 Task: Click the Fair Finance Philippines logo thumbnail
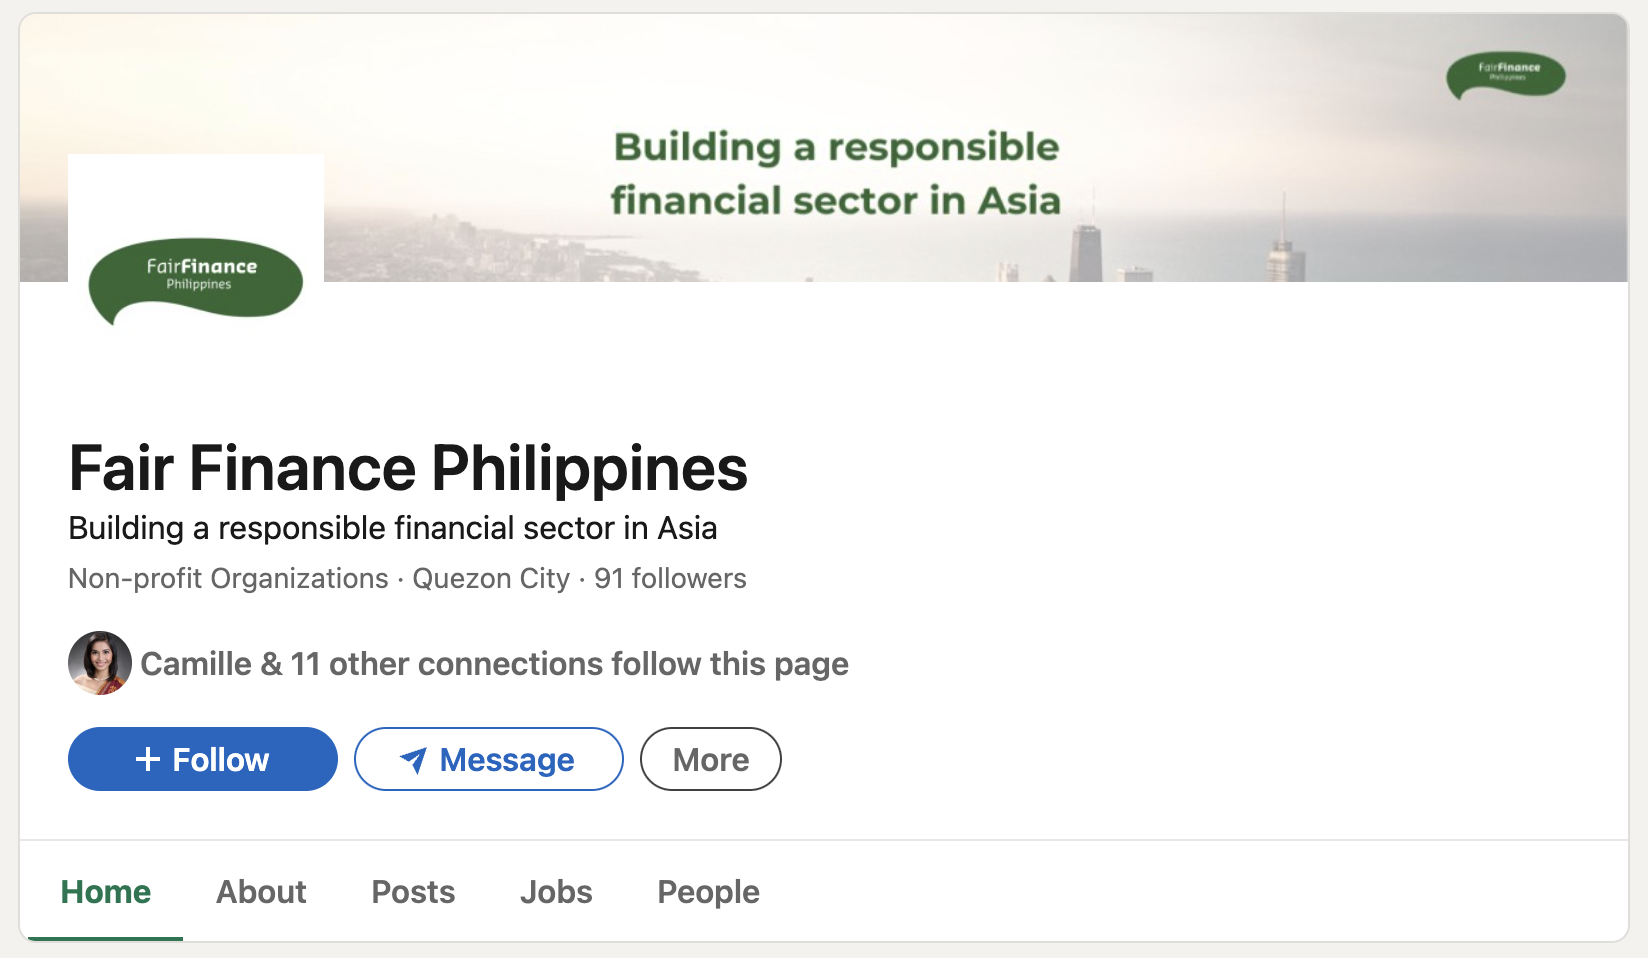[196, 281]
